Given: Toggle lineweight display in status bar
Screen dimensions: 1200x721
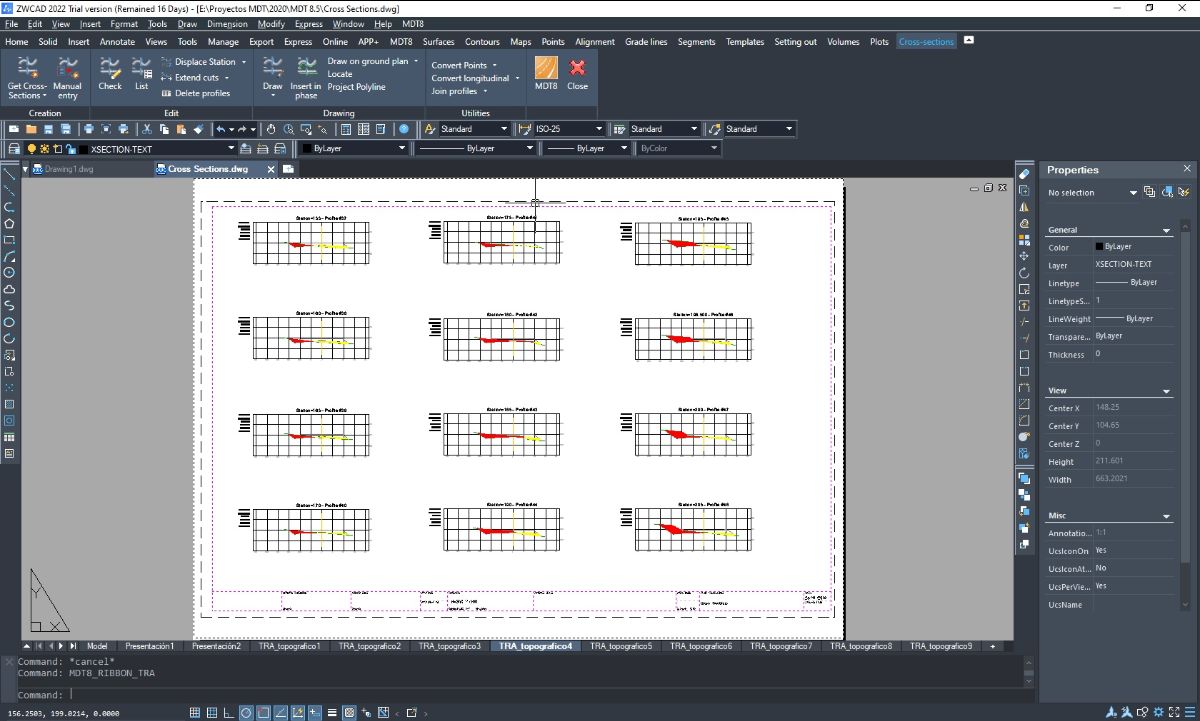Looking at the screenshot, I should (x=332, y=713).
